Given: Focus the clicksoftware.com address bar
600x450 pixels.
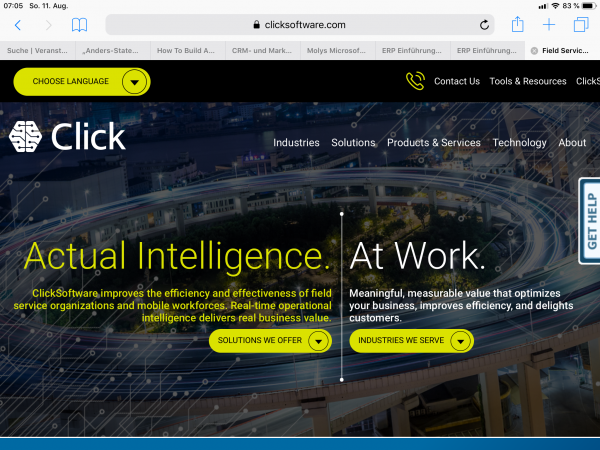Looking at the screenshot, I should tap(300, 25).
